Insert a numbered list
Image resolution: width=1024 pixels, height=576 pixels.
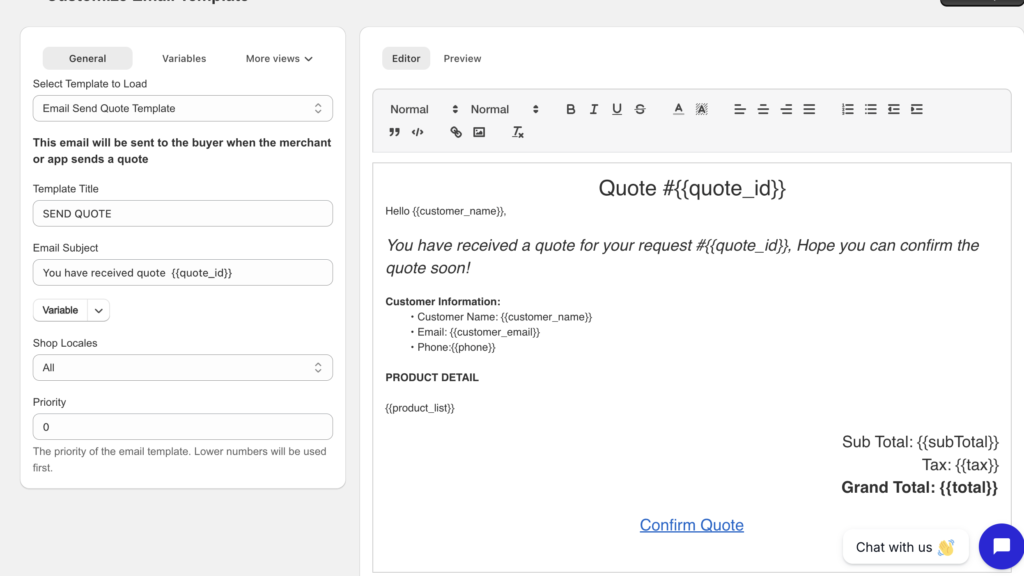coord(847,109)
